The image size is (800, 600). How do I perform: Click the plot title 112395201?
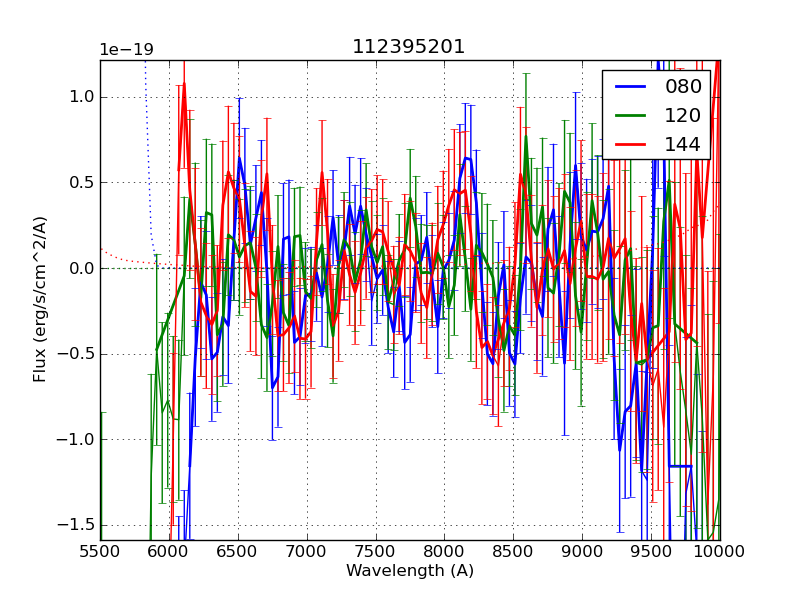click(x=409, y=47)
